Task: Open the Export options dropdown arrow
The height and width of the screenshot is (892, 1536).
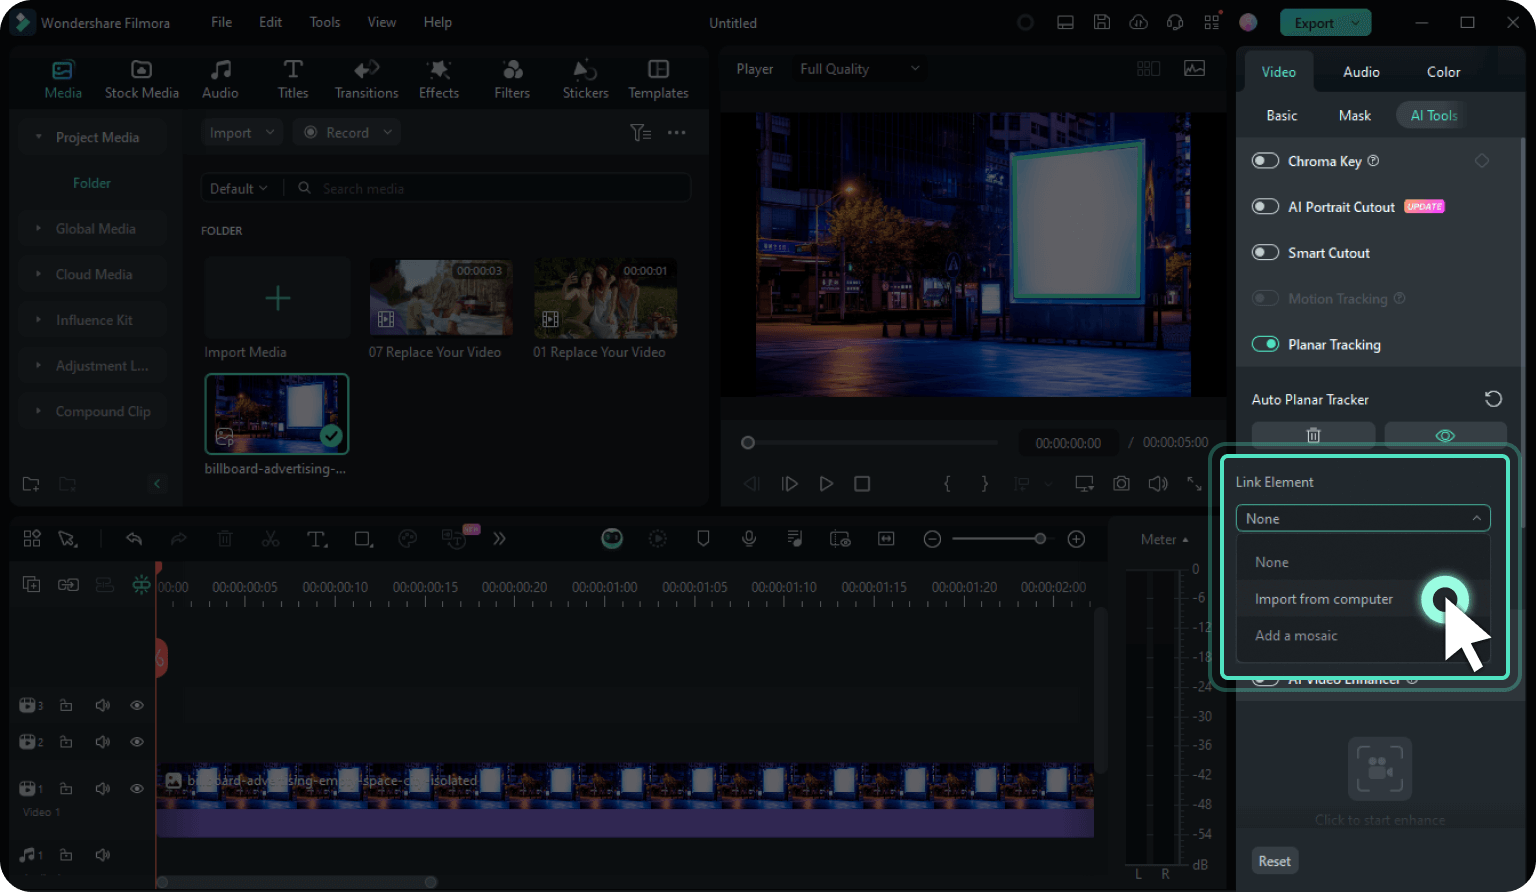Action: pos(1356,22)
